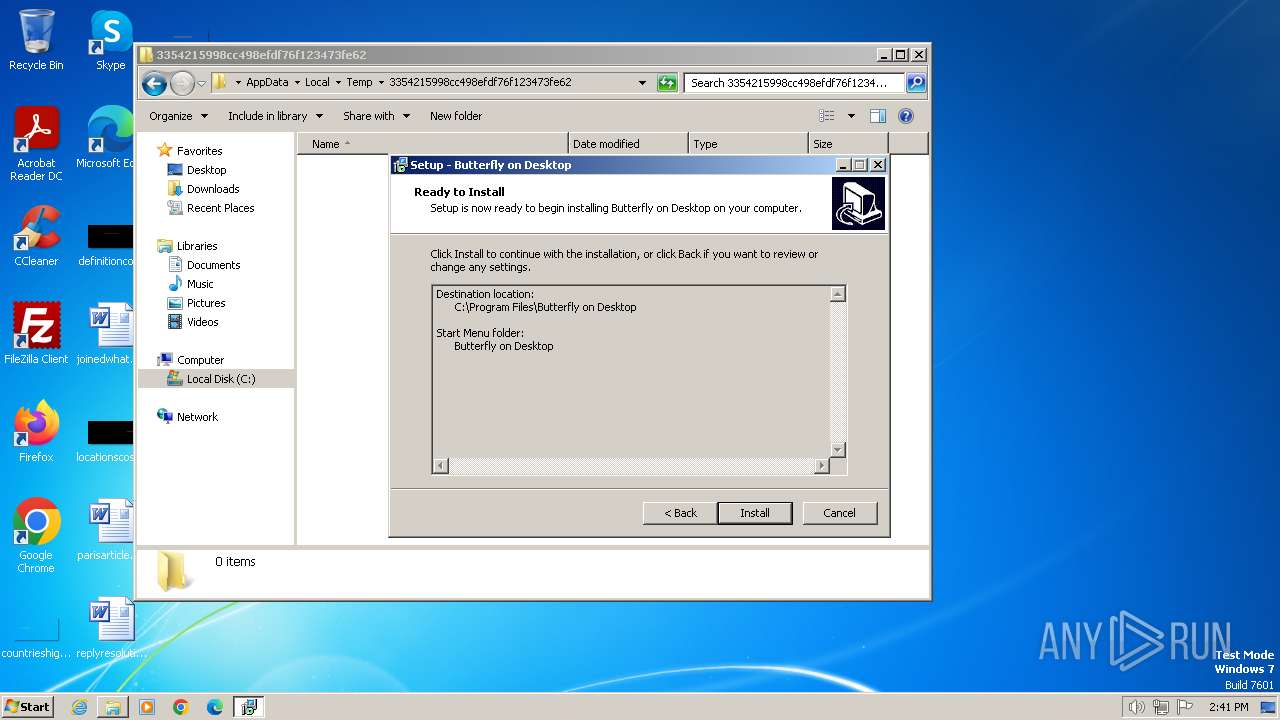Sort by Size column header
This screenshot has height=720, width=1280.
tap(848, 144)
